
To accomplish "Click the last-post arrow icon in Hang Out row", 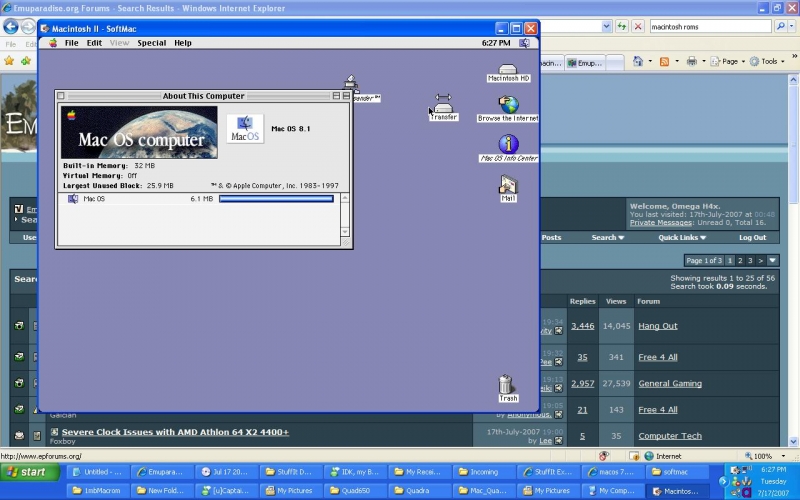I will pos(559,331).
